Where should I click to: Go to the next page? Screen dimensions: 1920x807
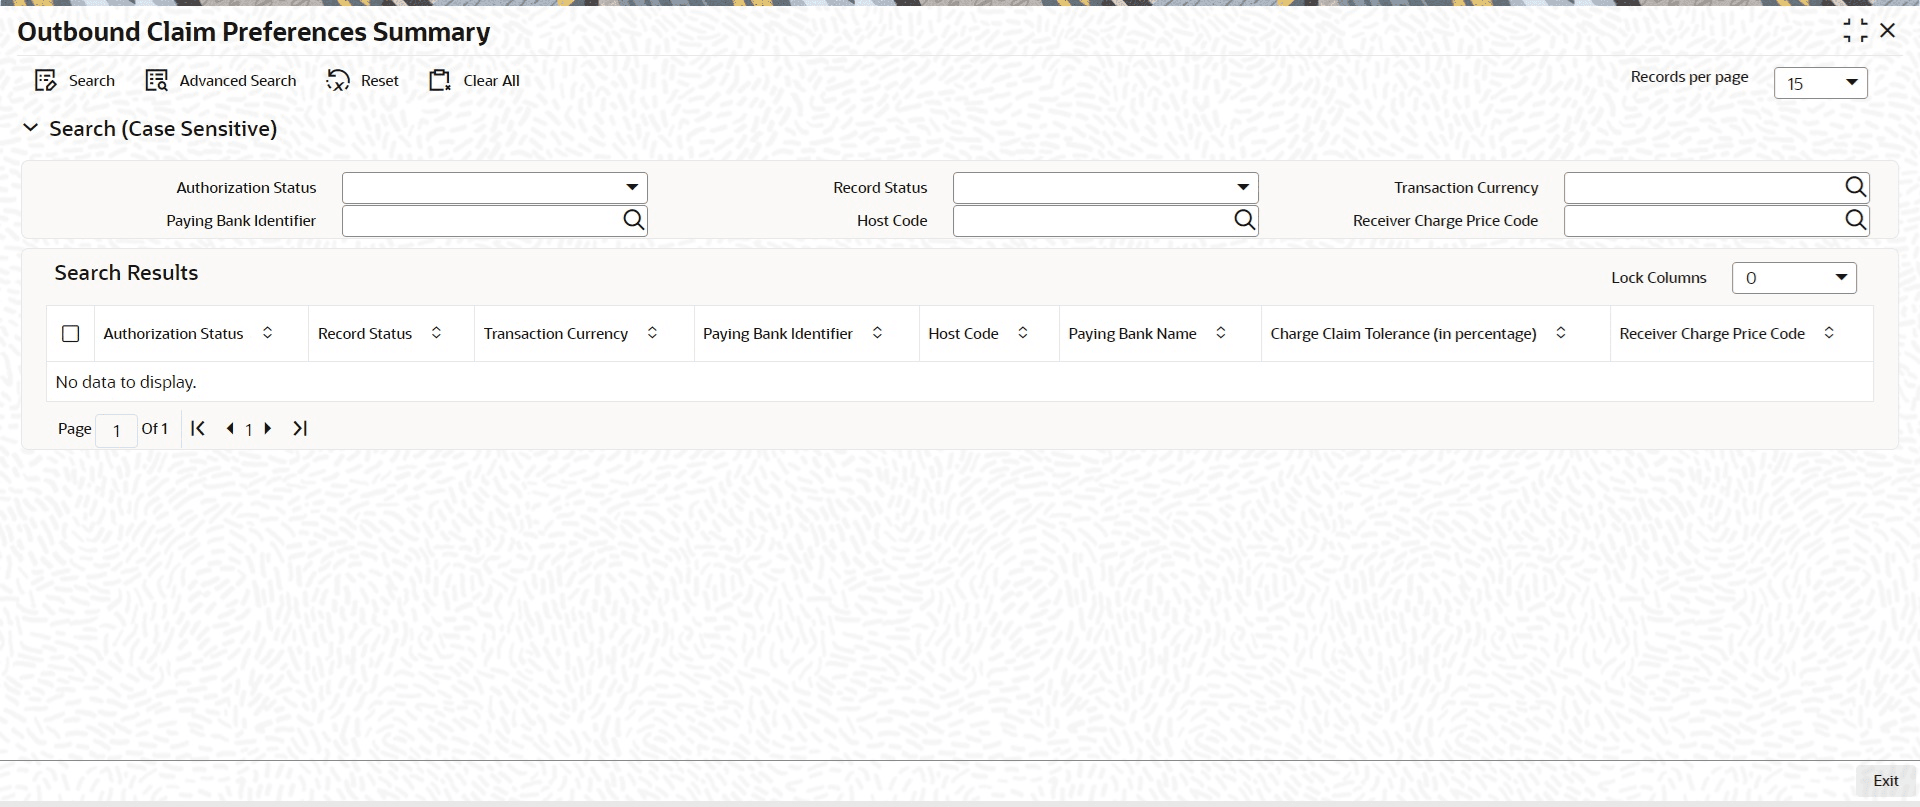pos(267,428)
